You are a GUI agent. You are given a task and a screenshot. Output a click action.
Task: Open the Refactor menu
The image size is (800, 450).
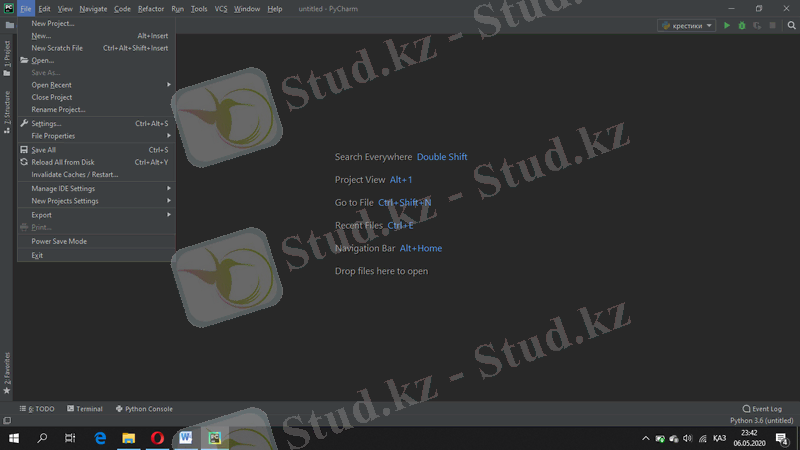coord(151,9)
